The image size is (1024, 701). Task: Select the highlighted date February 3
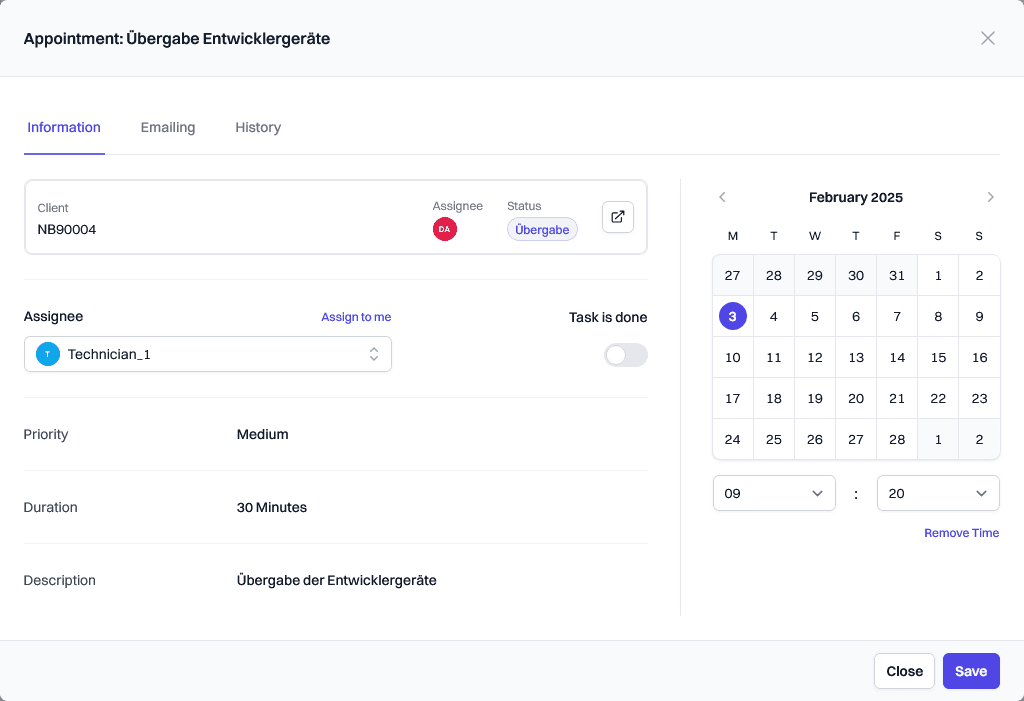(x=733, y=316)
